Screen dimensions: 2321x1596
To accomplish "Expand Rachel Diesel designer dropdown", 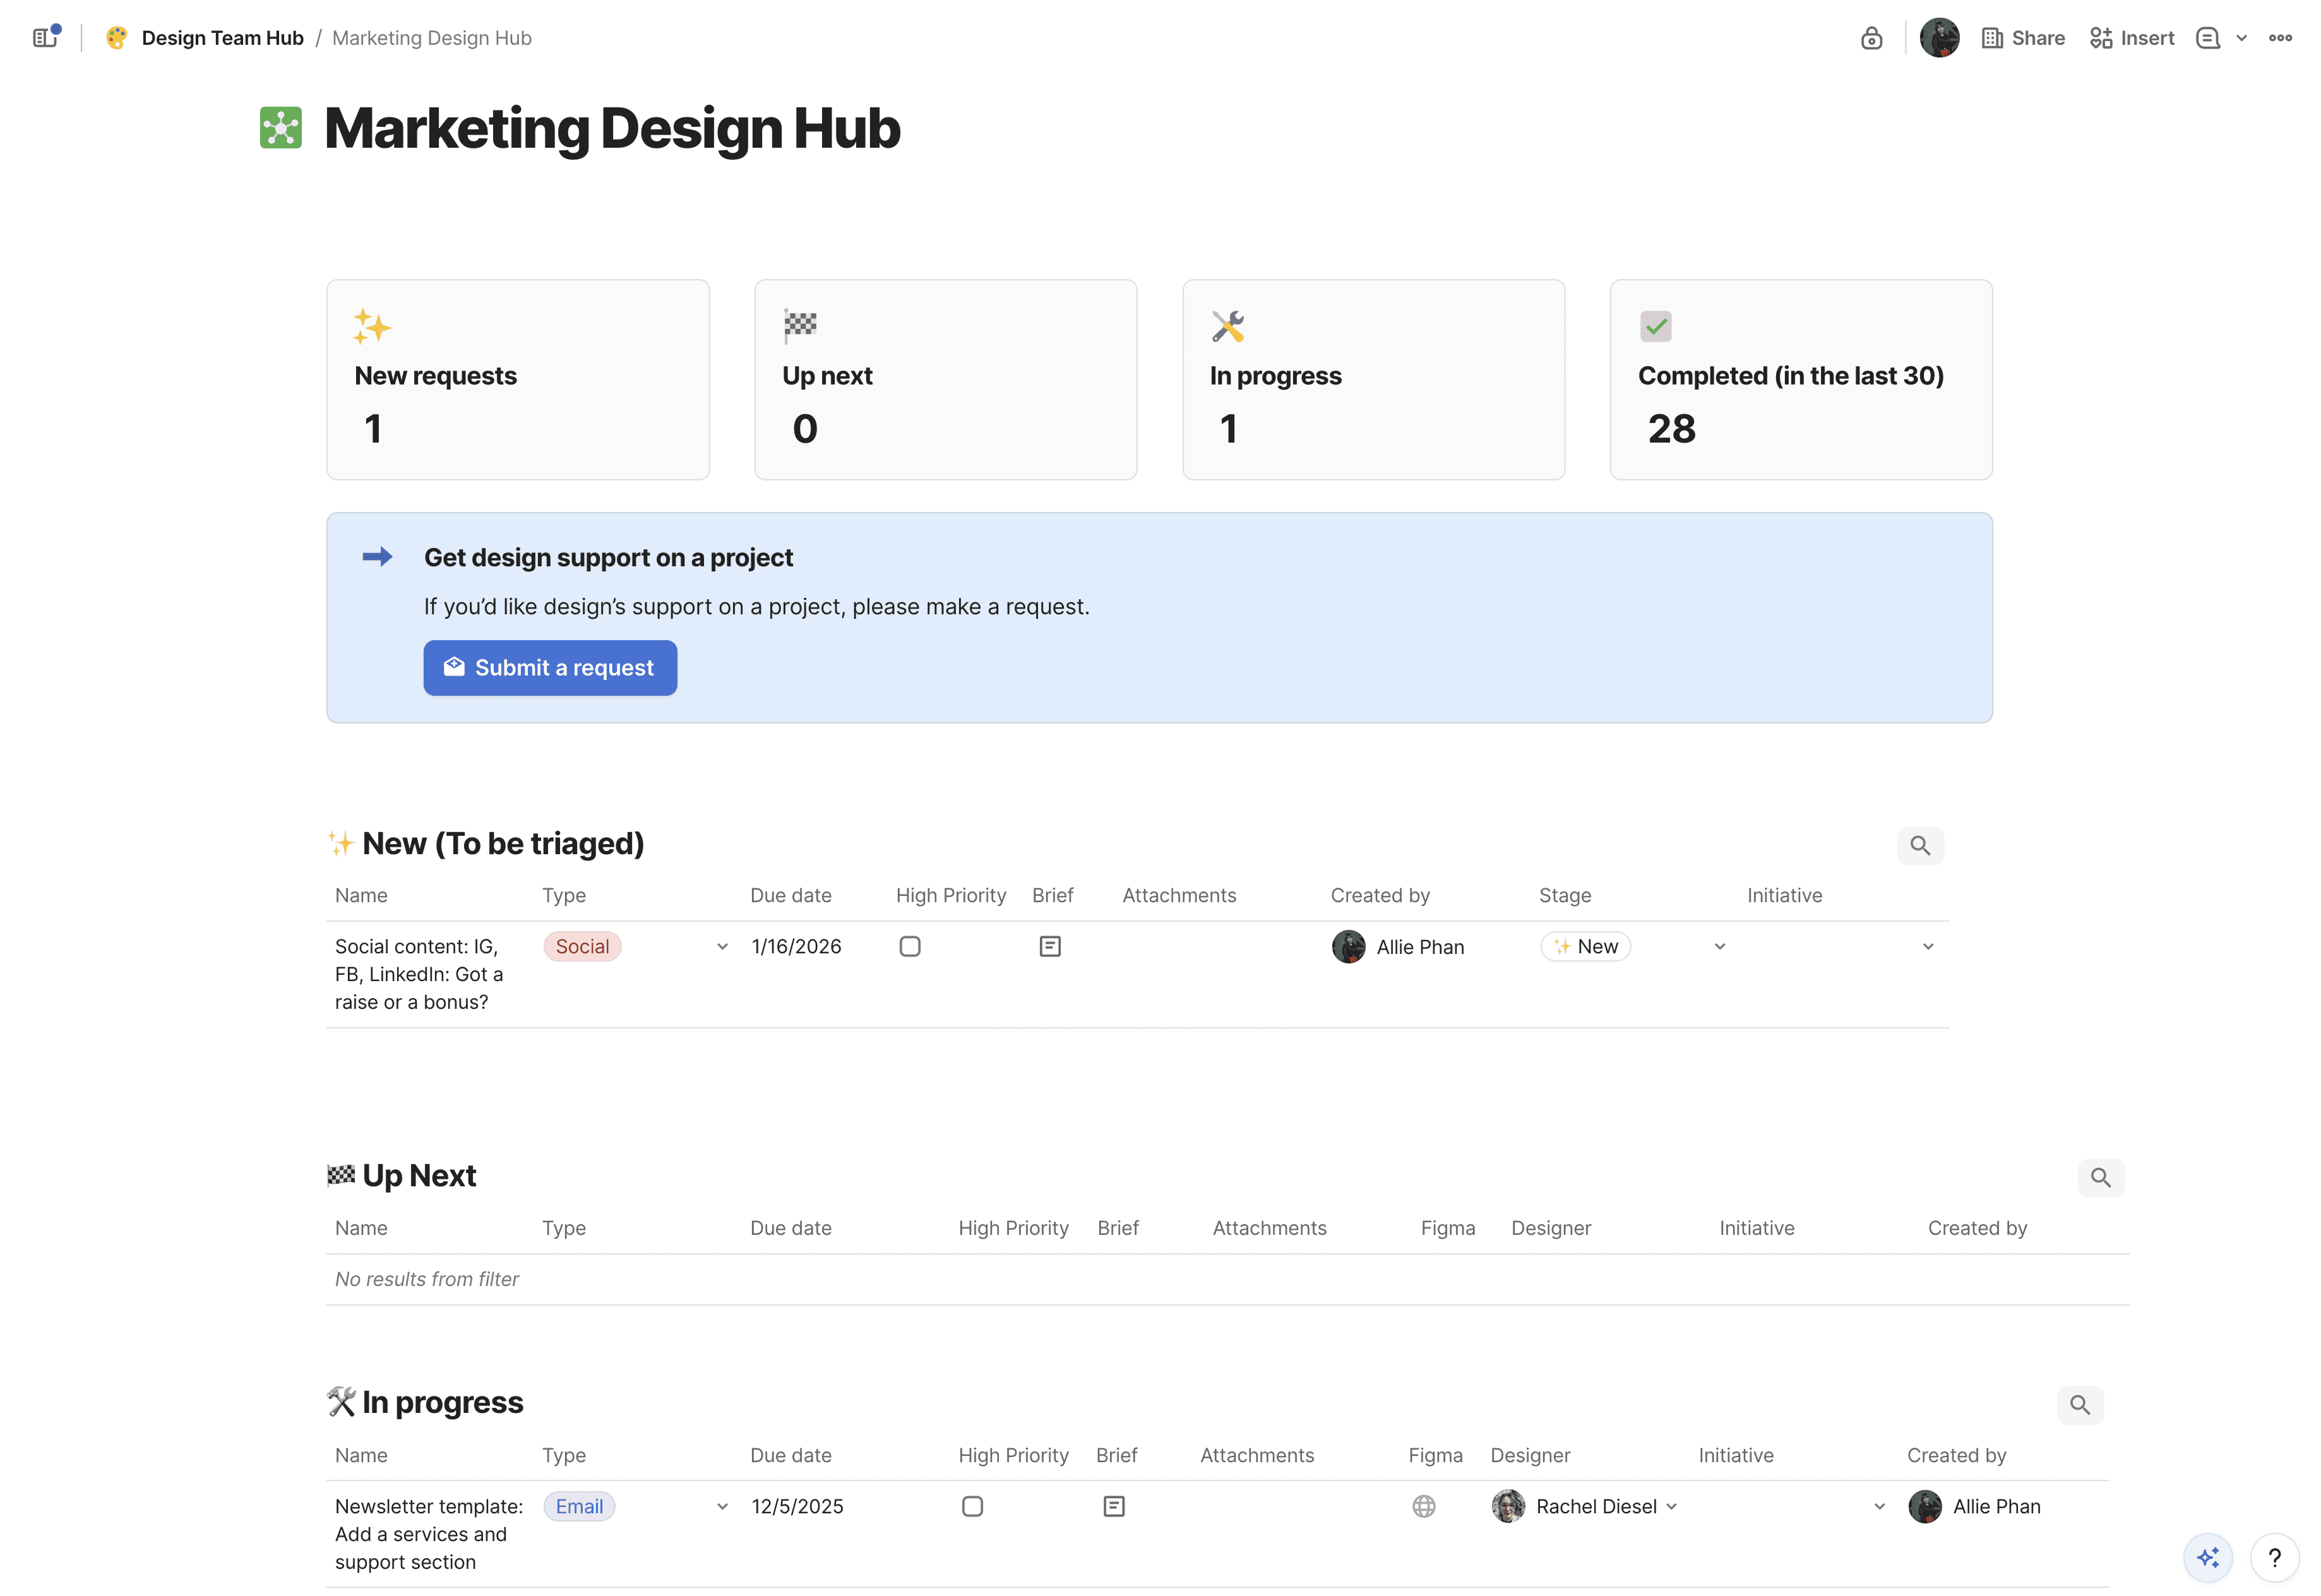I will pos(1672,1506).
